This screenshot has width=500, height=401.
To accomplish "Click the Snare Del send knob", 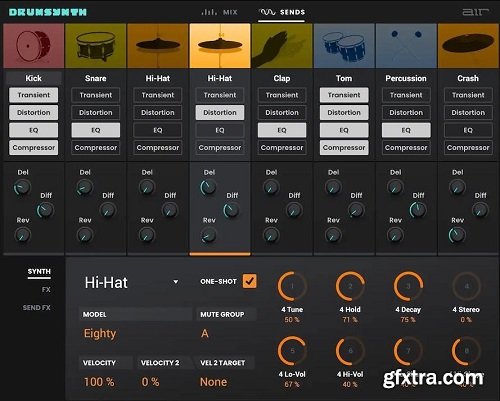I will (x=84, y=188).
